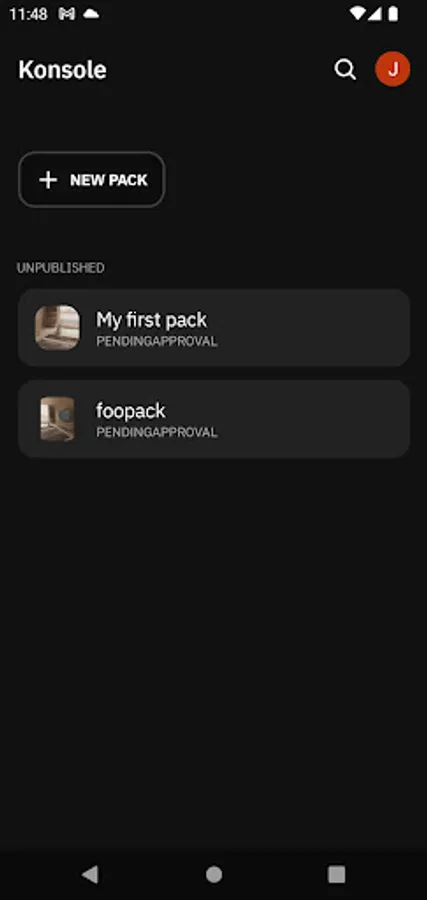Open the search magnifier icon
This screenshot has width=427, height=900.
pyautogui.click(x=345, y=69)
